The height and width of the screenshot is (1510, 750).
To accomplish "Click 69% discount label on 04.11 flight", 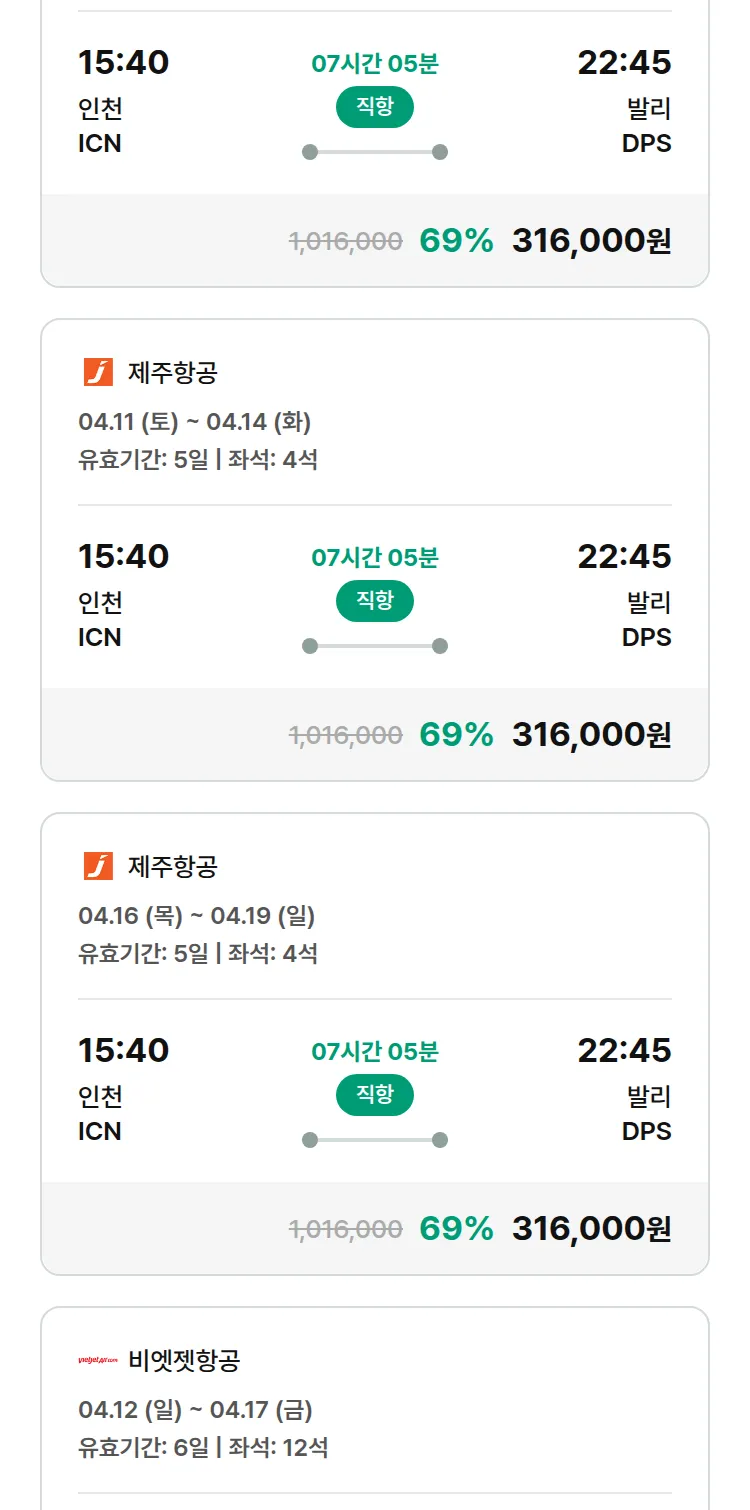I will coord(456,735).
